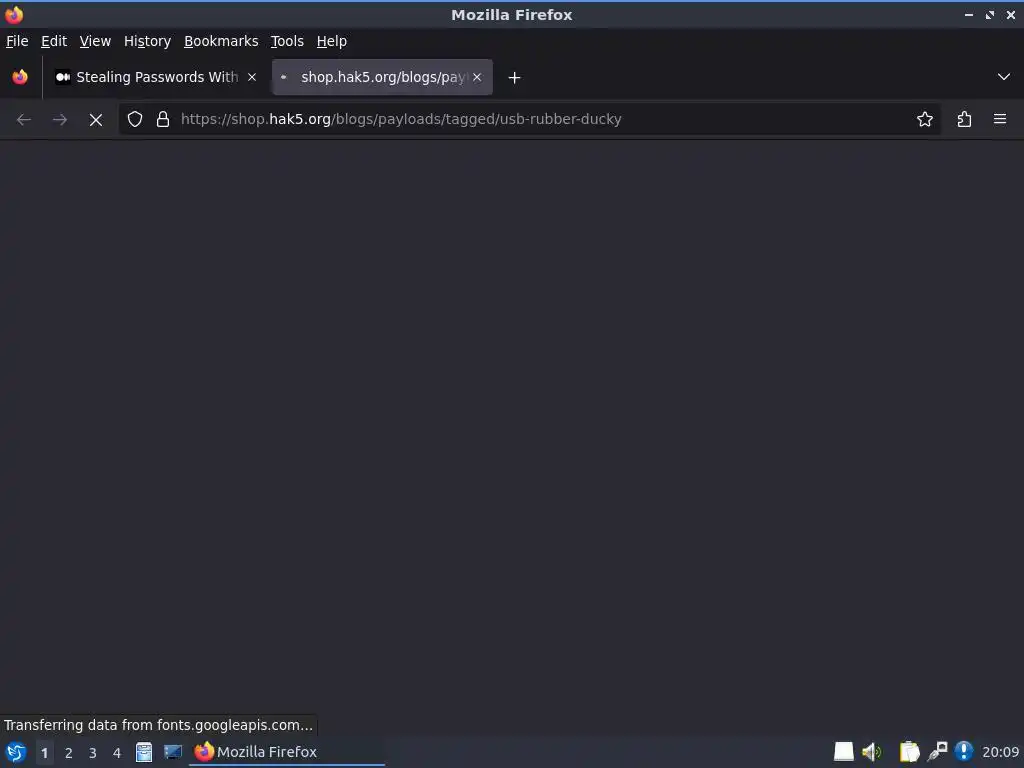
Task: Expand the list all tabs chevron
Action: pyautogui.click(x=1004, y=77)
